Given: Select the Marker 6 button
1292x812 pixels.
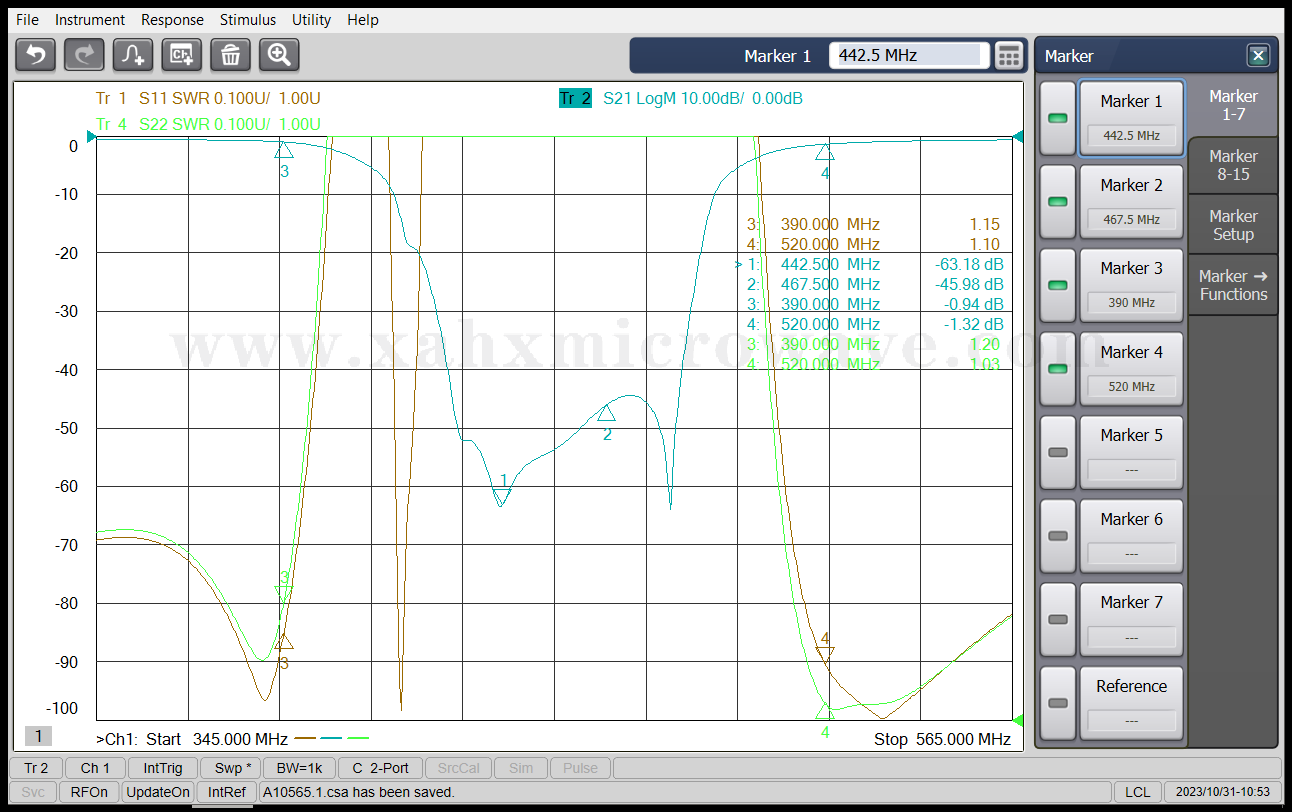Looking at the screenshot, I should pyautogui.click(x=1131, y=536).
